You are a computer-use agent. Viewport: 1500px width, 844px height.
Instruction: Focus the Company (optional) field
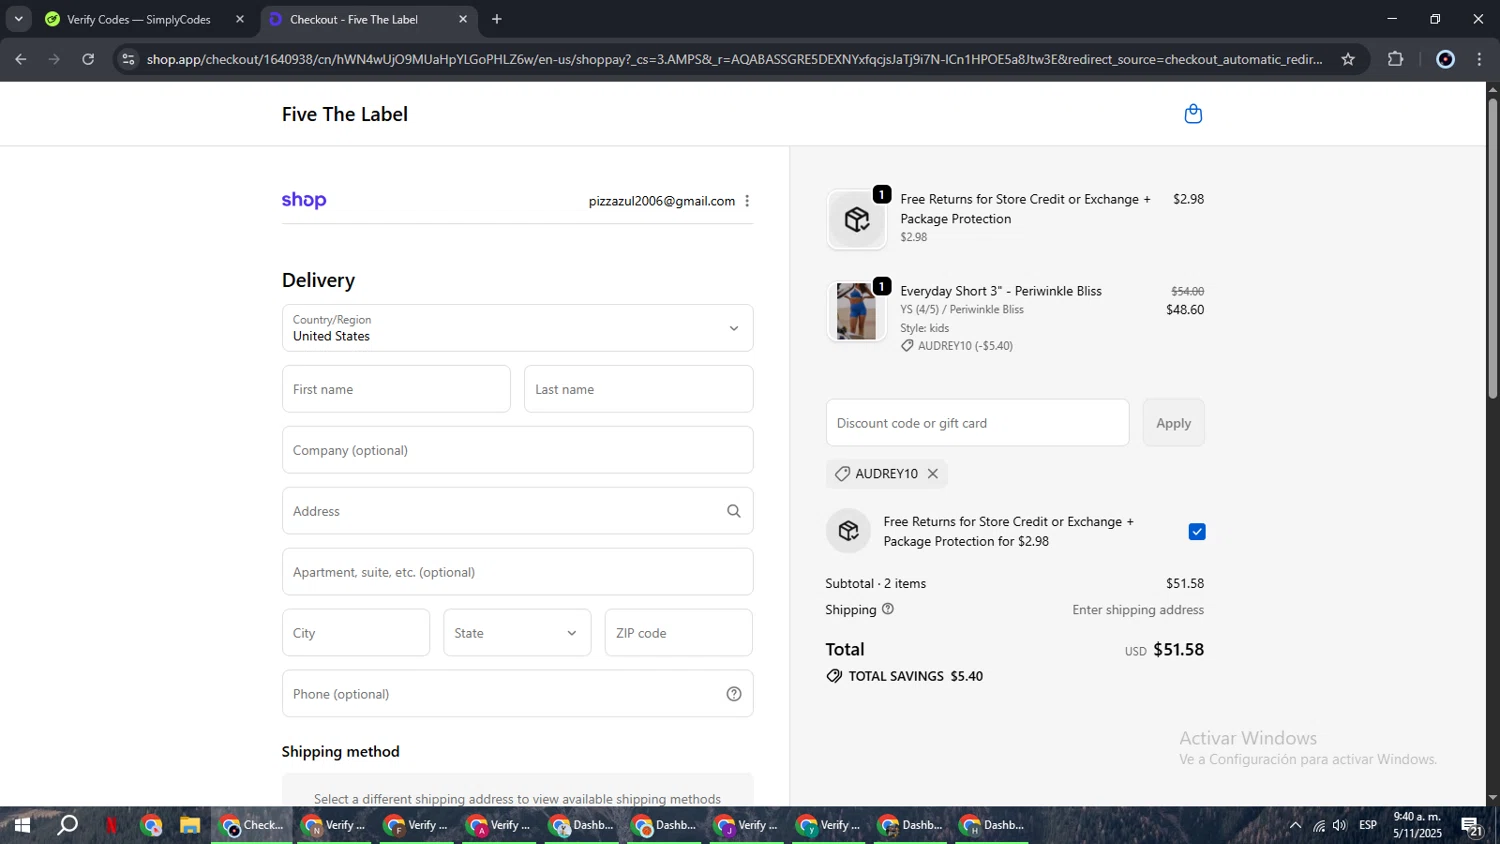point(517,450)
